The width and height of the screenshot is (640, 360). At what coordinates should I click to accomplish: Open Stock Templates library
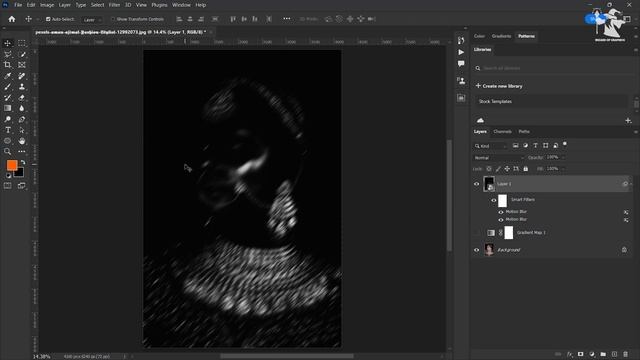pos(551,101)
